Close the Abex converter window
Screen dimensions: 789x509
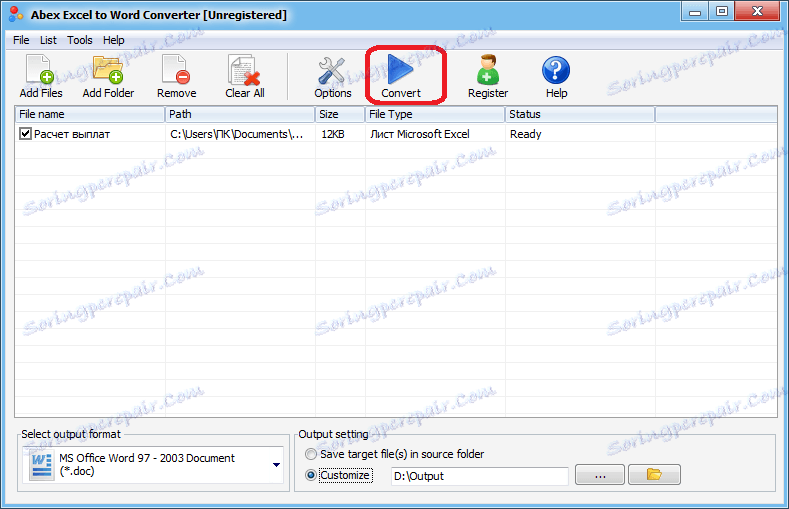coord(757,12)
